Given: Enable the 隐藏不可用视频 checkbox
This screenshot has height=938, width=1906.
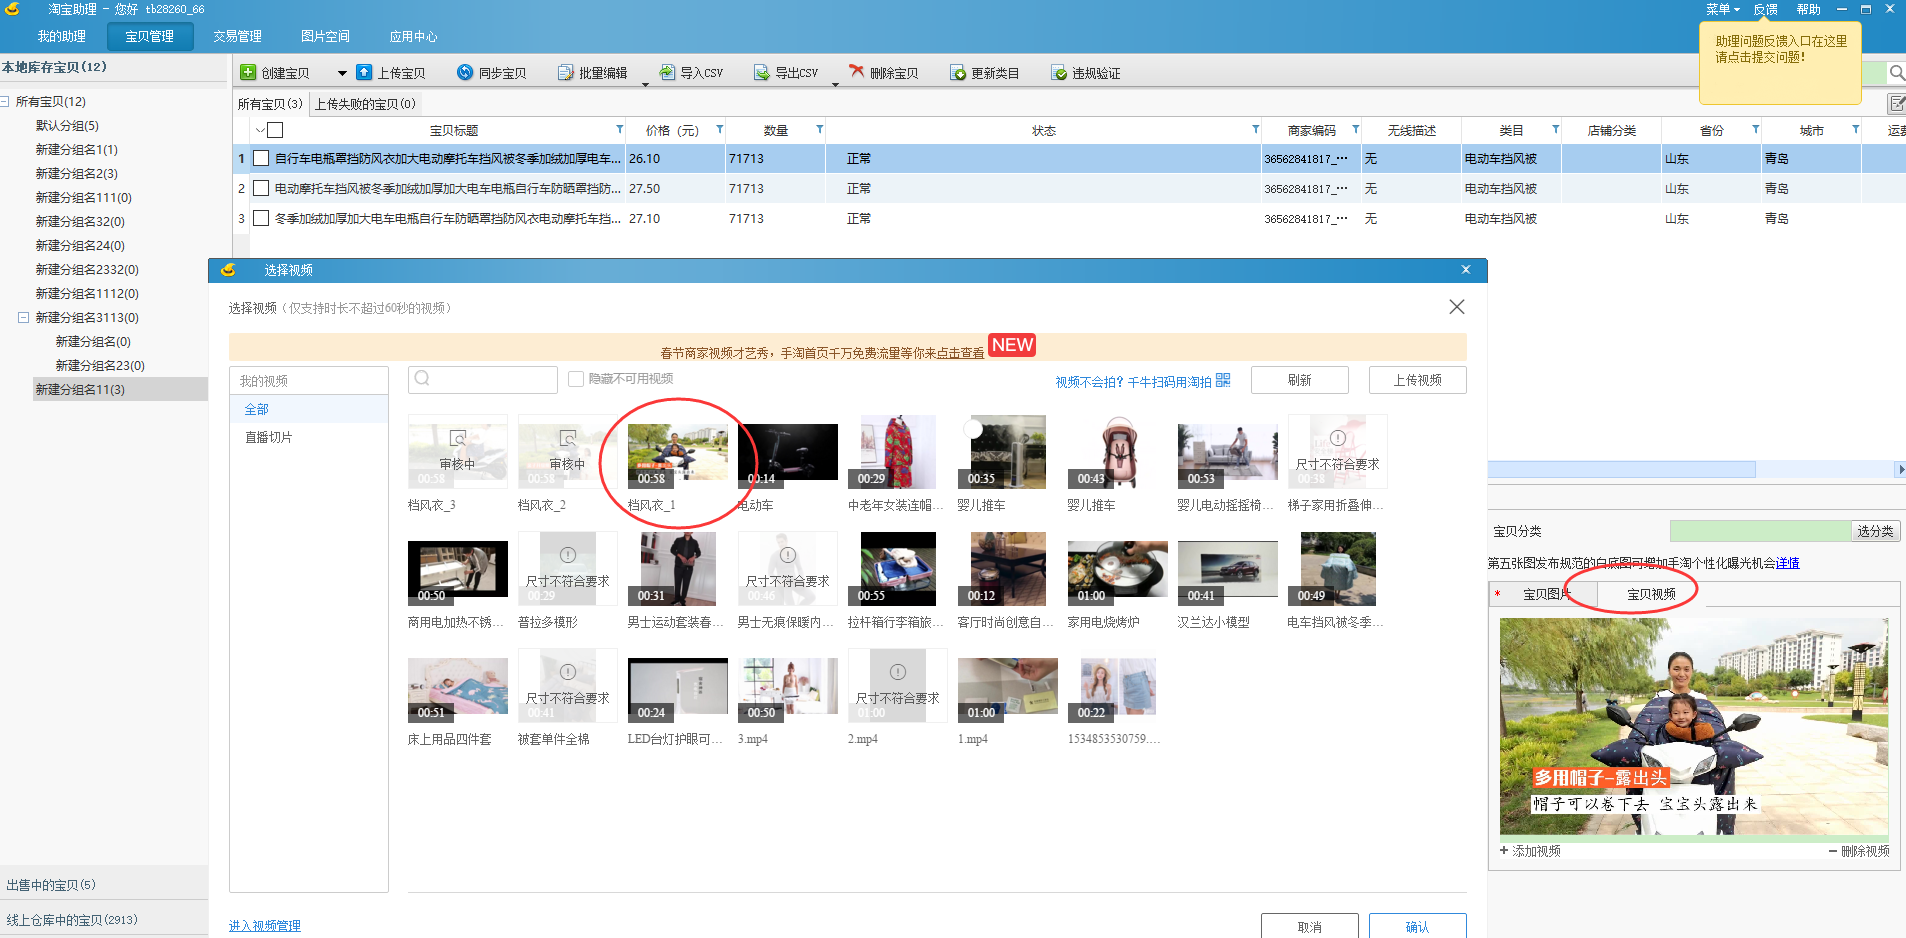Looking at the screenshot, I should [x=576, y=379].
